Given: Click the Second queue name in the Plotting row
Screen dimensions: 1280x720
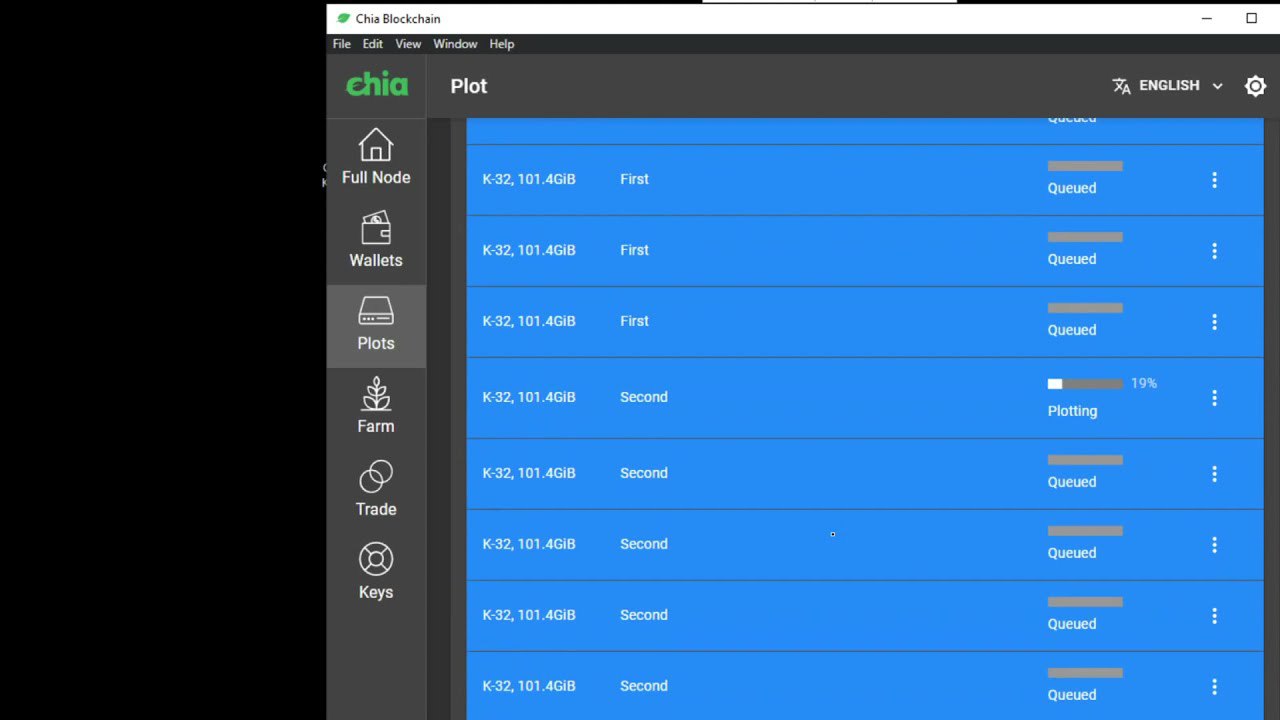Looking at the screenshot, I should coord(644,397).
